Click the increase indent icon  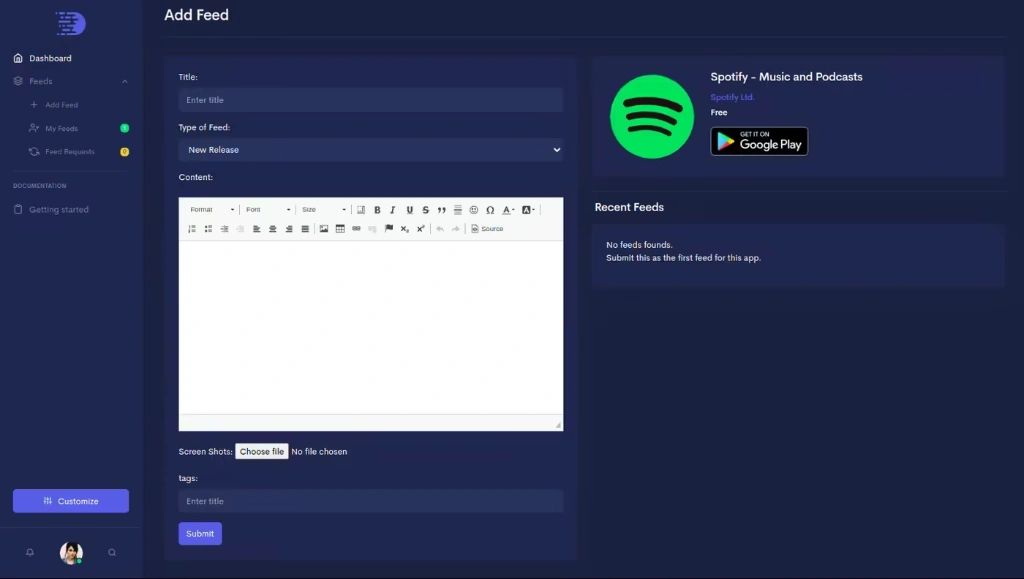[x=224, y=228]
